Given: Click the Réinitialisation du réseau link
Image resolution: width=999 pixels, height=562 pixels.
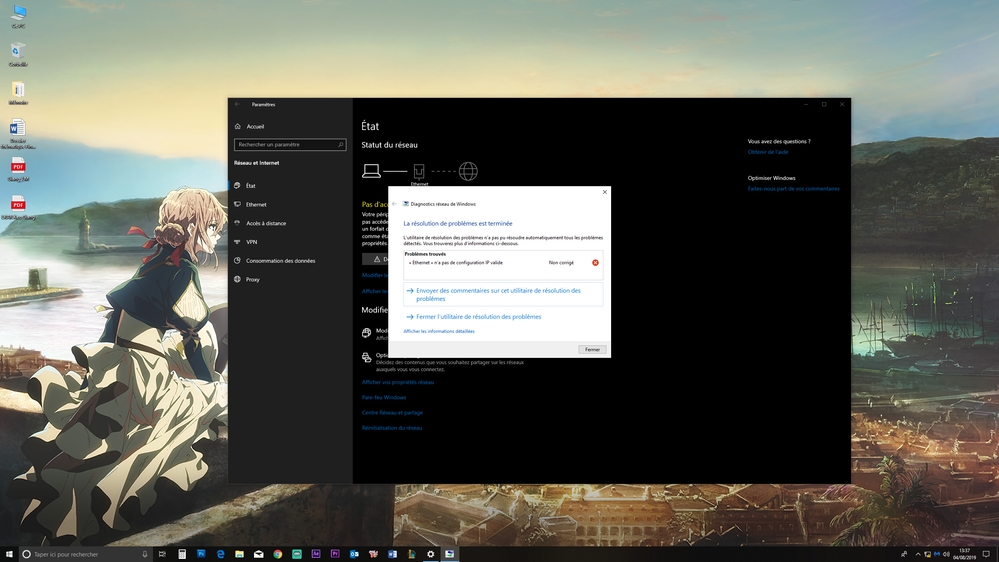Looking at the screenshot, I should pyautogui.click(x=392, y=428).
